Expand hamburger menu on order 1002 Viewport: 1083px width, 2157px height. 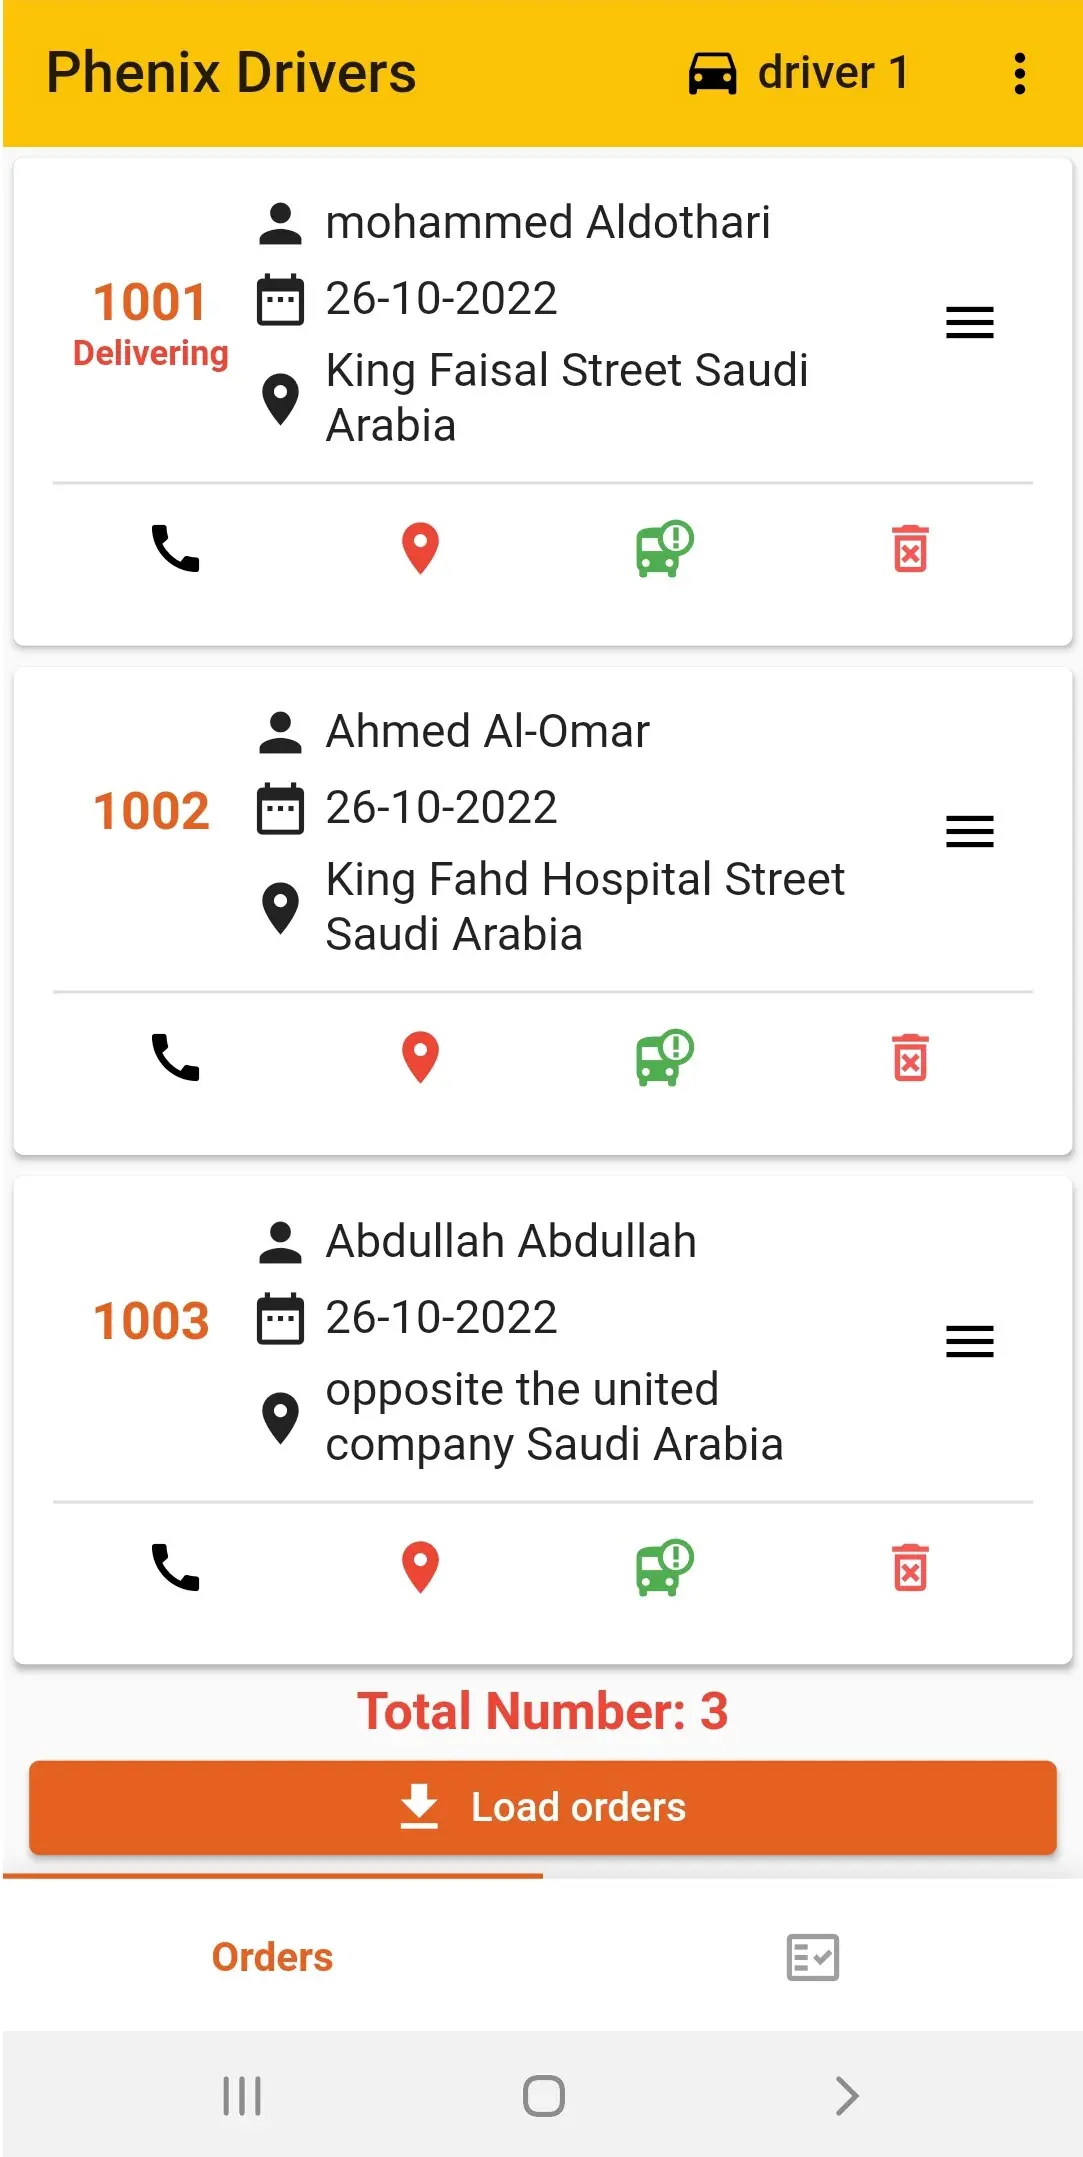pyautogui.click(x=969, y=831)
